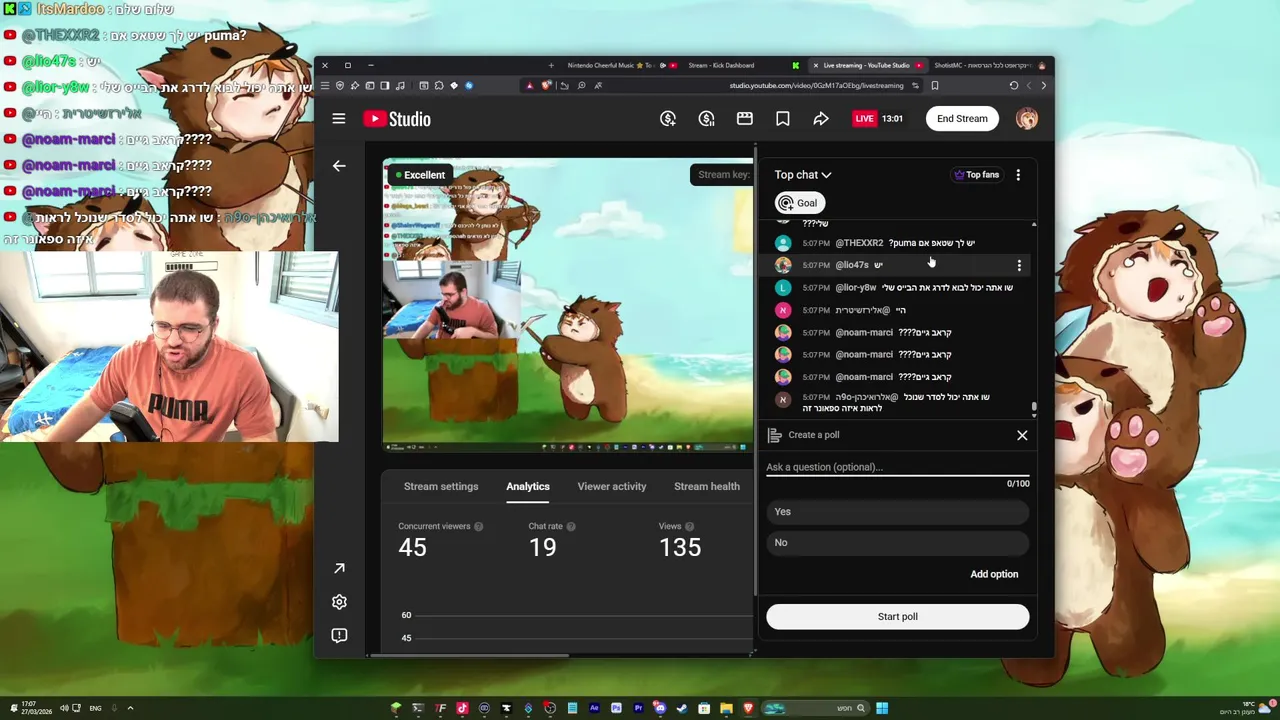Expand the Top chat dropdown
The height and width of the screenshot is (720, 1280).
(x=803, y=175)
